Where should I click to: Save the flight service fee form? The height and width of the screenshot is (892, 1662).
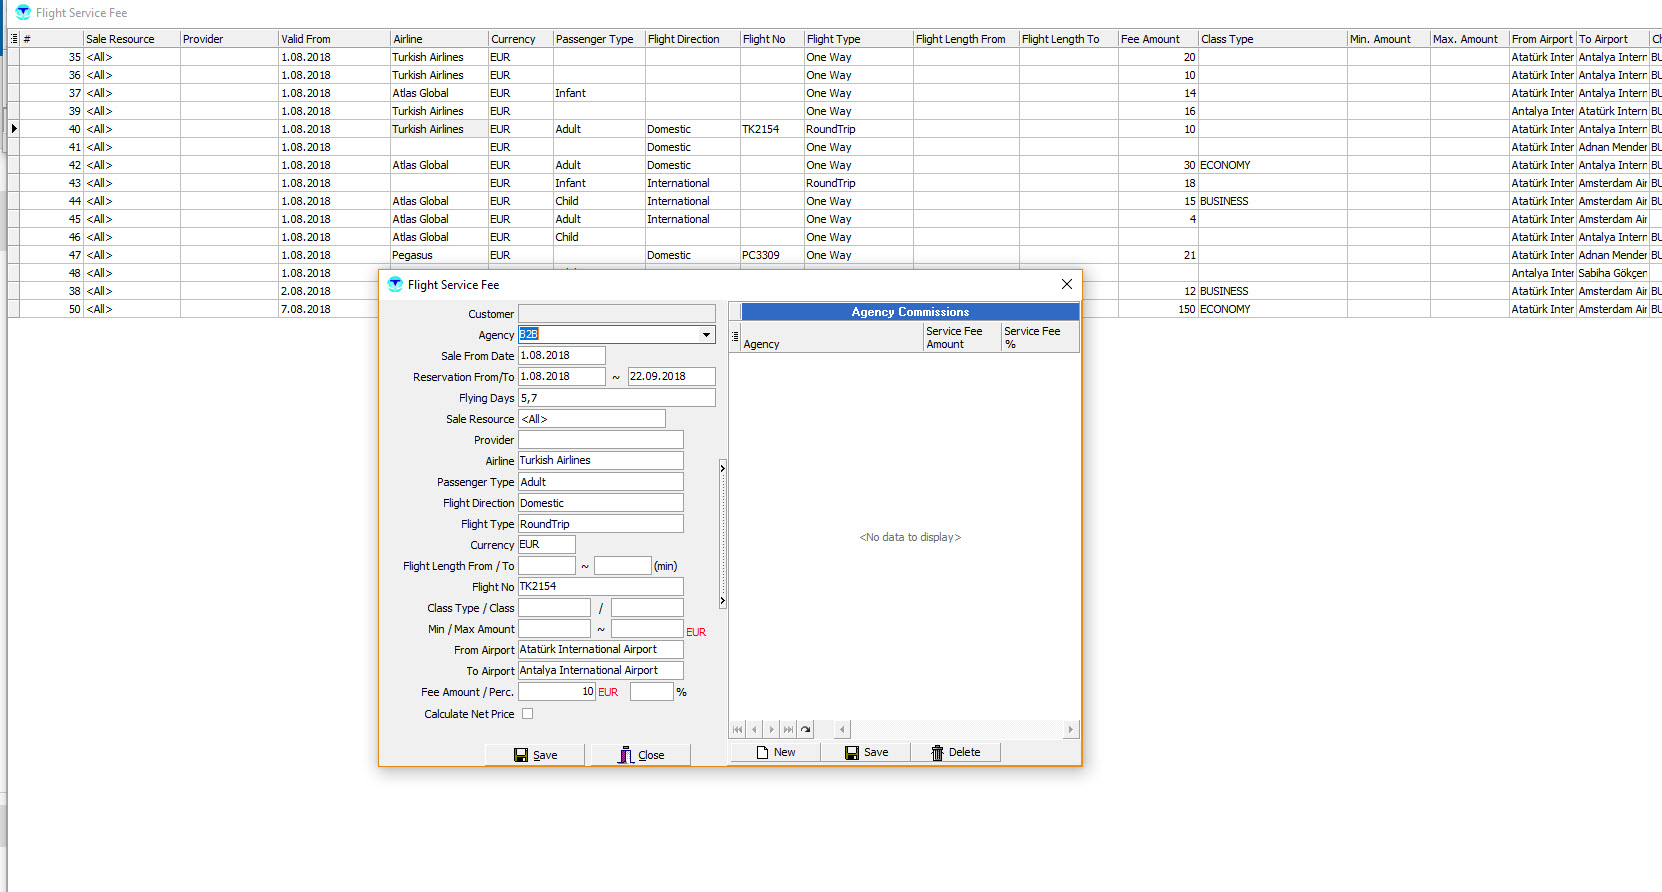click(536, 755)
